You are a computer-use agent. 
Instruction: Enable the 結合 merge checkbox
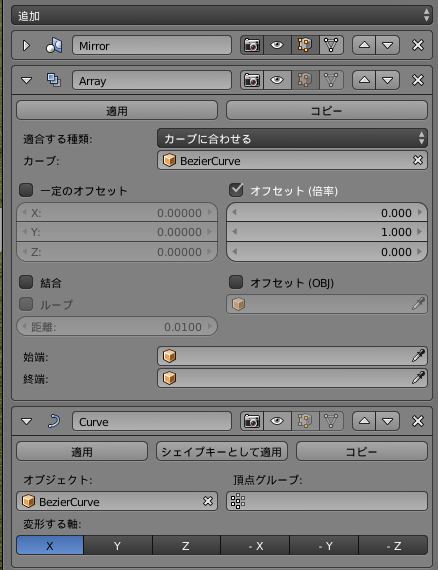26,282
